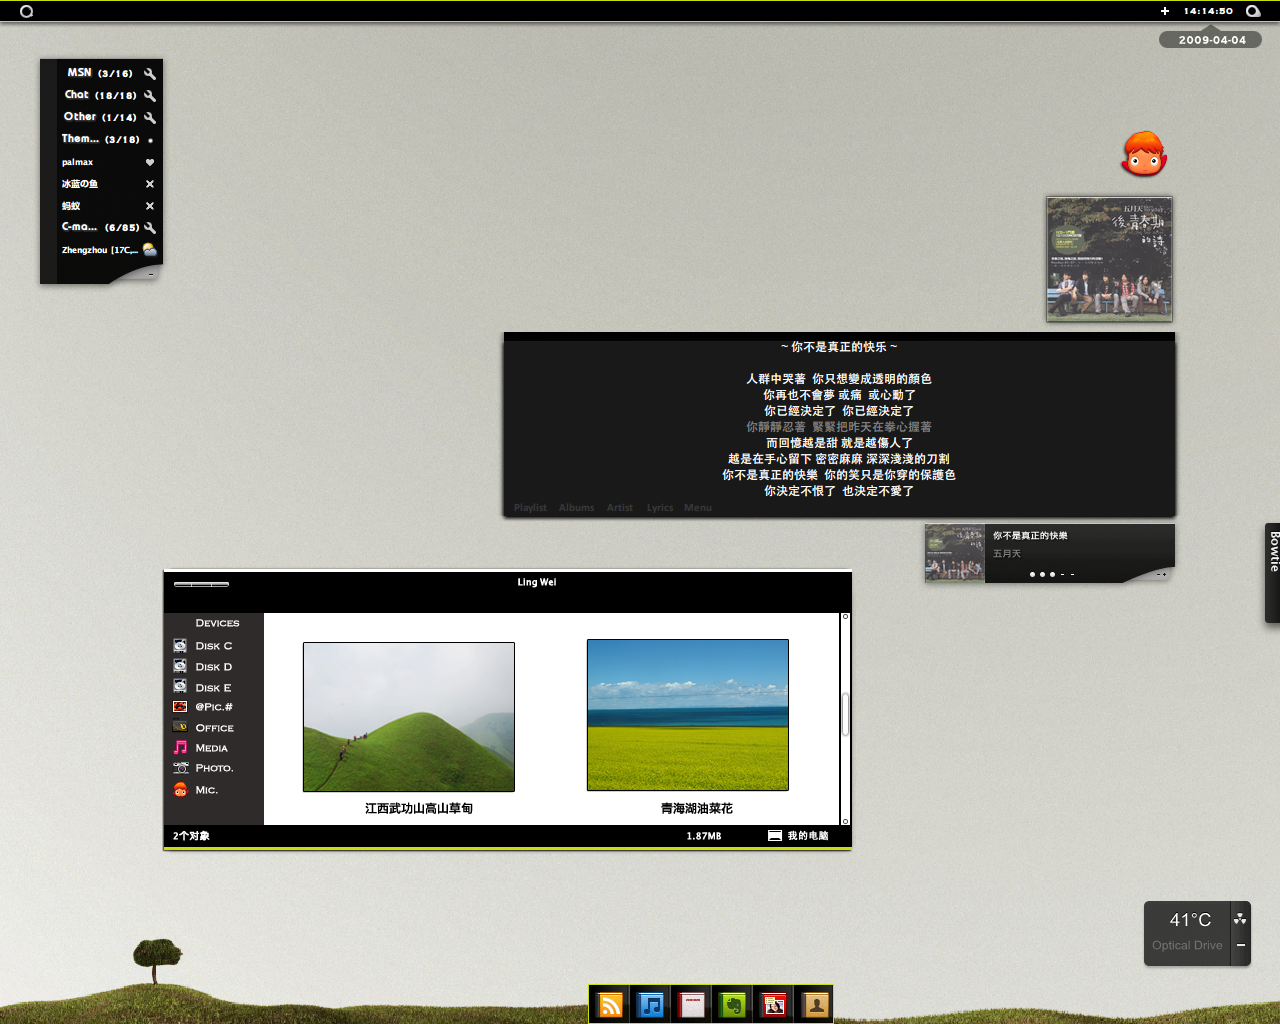Click the search circle icon at top-right

click(x=1253, y=11)
